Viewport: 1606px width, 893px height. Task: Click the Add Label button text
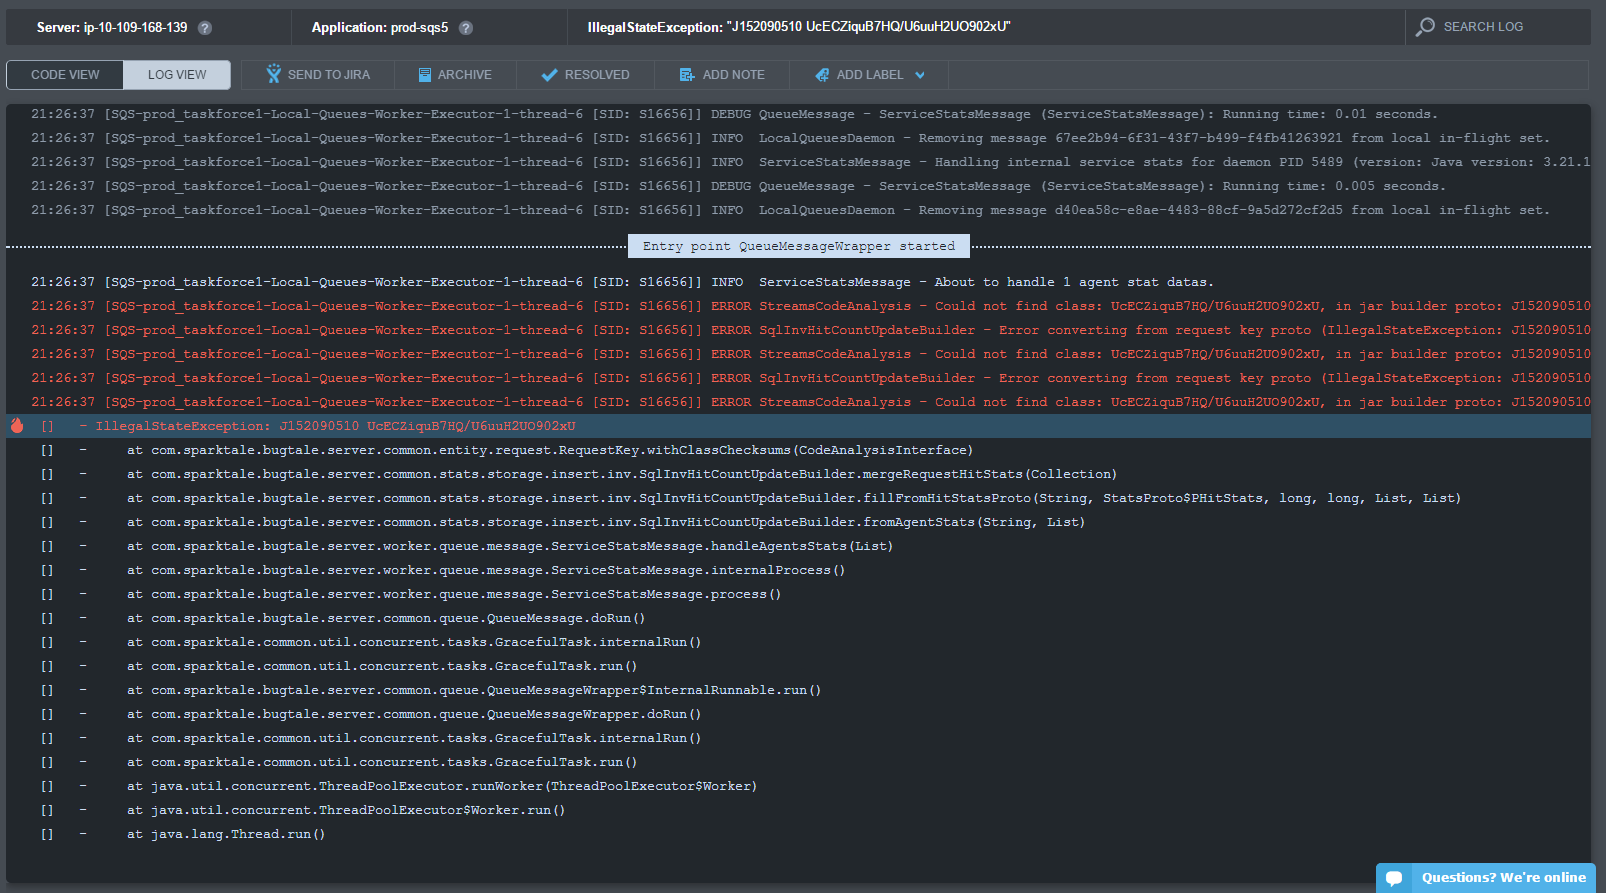869,75
